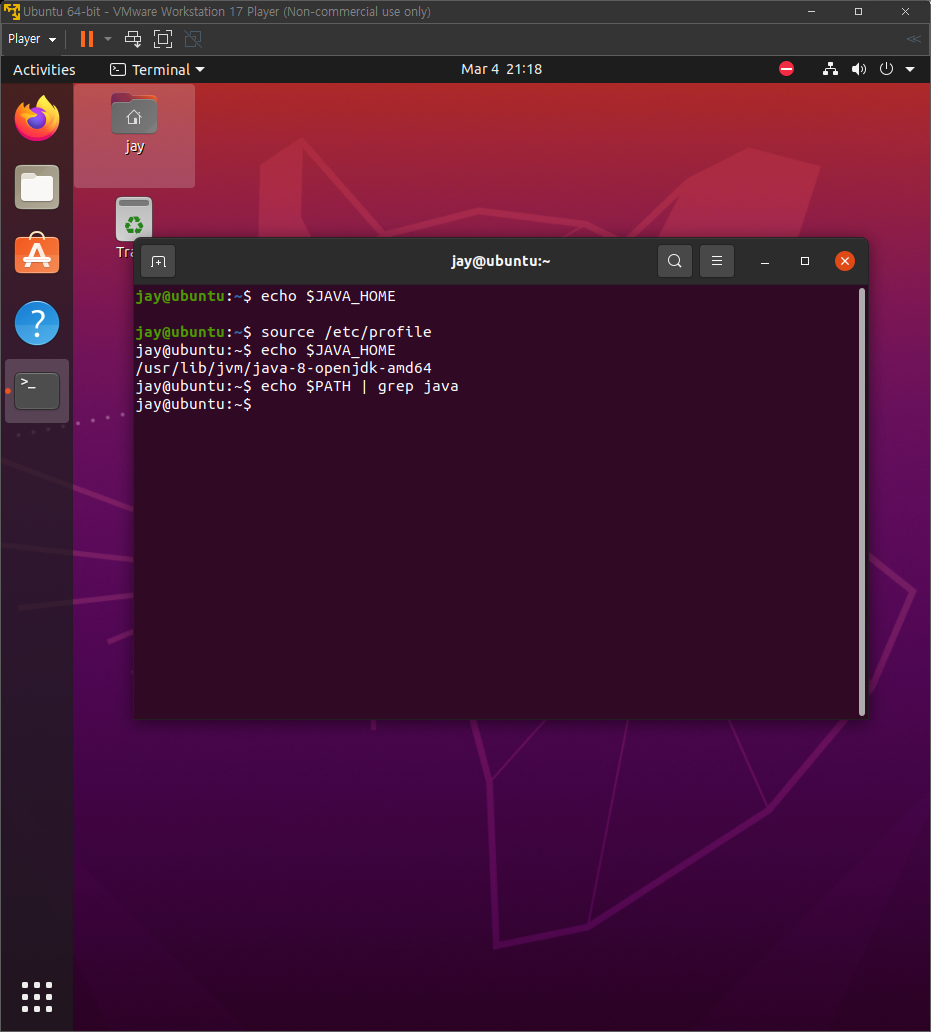Screen dimensions: 931x1032
Task: Close the terminal window
Action: (845, 261)
